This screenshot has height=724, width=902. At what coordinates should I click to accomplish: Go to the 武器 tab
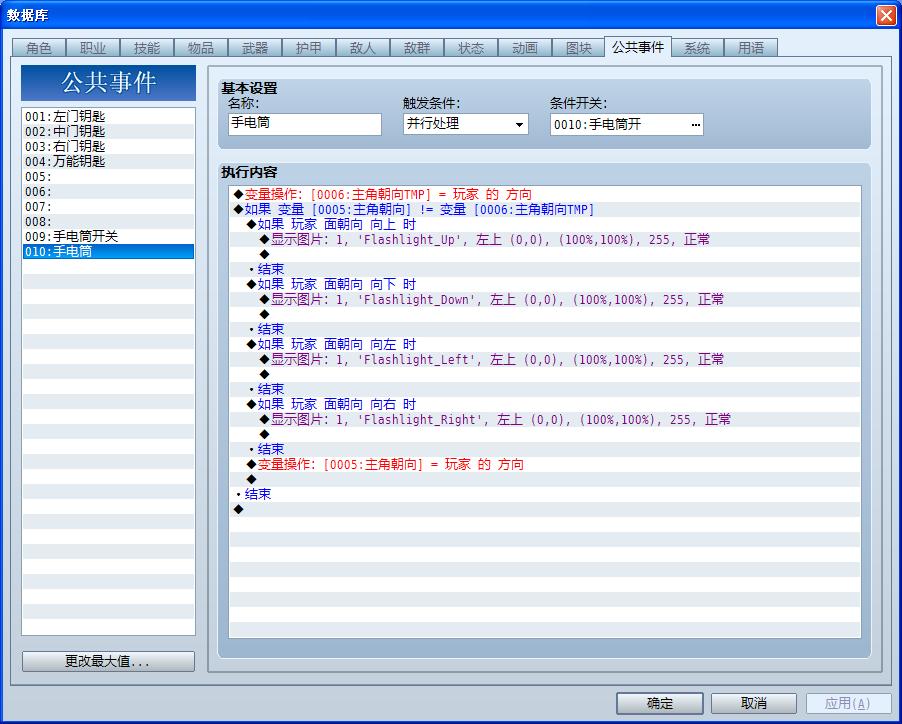[255, 48]
